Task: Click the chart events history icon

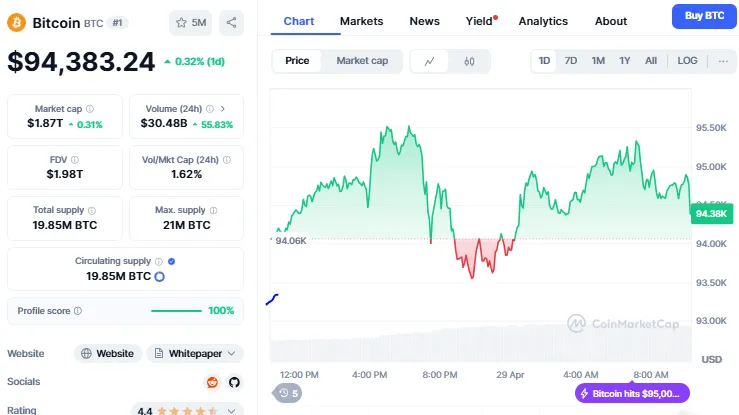Action: point(289,393)
